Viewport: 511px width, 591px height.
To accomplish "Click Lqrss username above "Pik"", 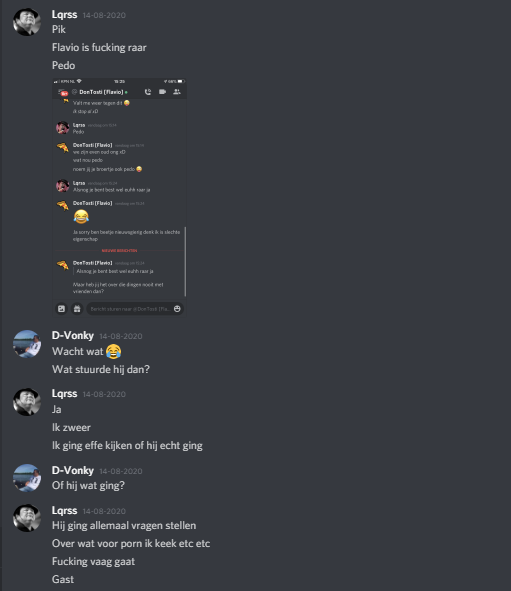I will tap(64, 14).
